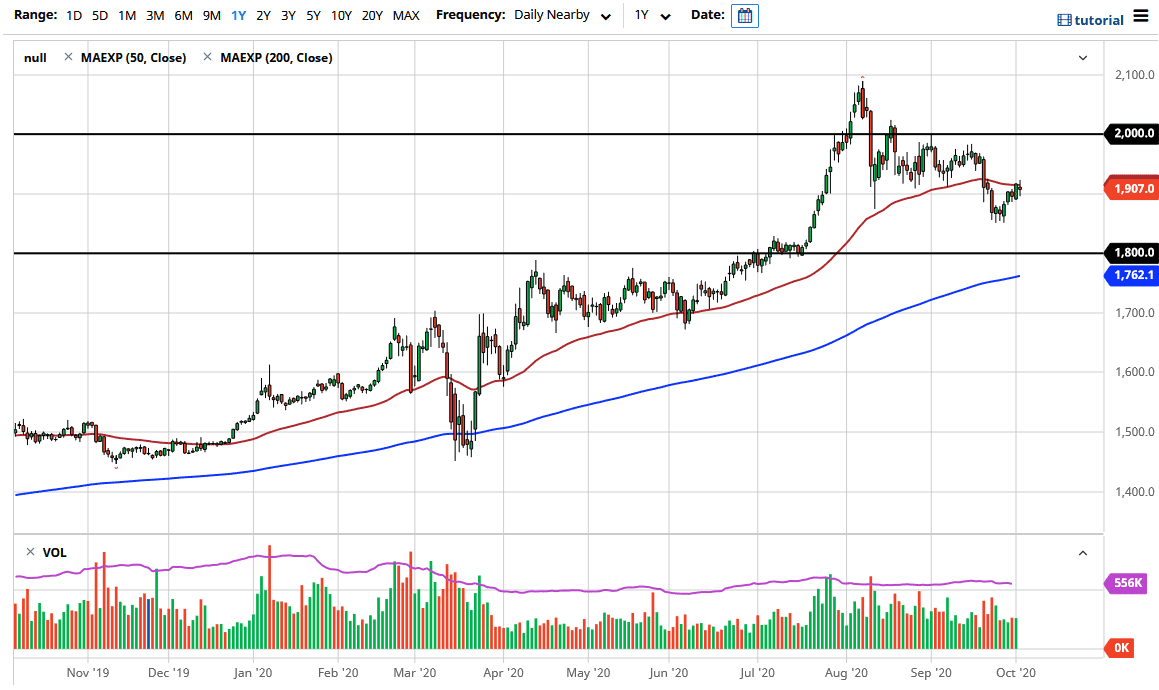The height and width of the screenshot is (690, 1159).
Task: Open the tutorial link
Action: click(x=1098, y=20)
